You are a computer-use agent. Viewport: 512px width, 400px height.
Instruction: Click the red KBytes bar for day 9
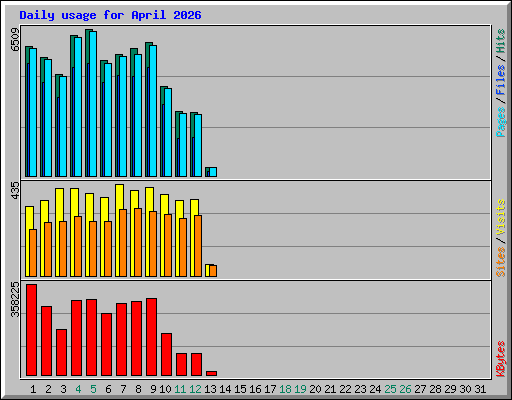(151, 337)
